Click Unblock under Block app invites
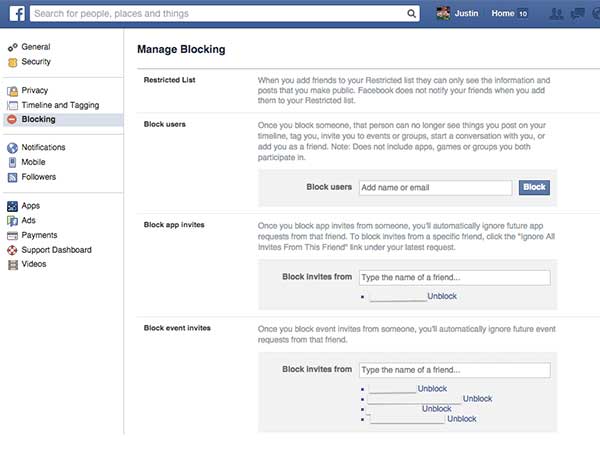The width and height of the screenshot is (600, 450). pos(442,297)
